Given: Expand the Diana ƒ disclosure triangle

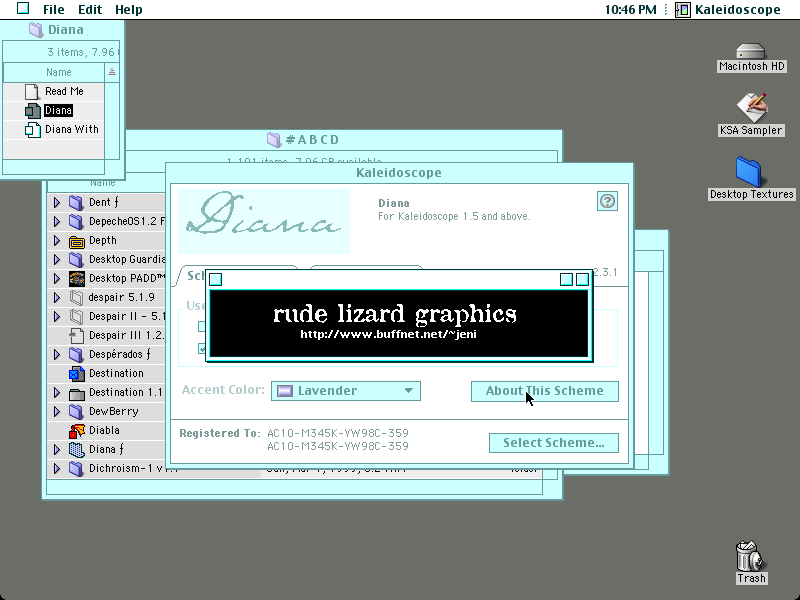Looking at the screenshot, I should click(57, 449).
